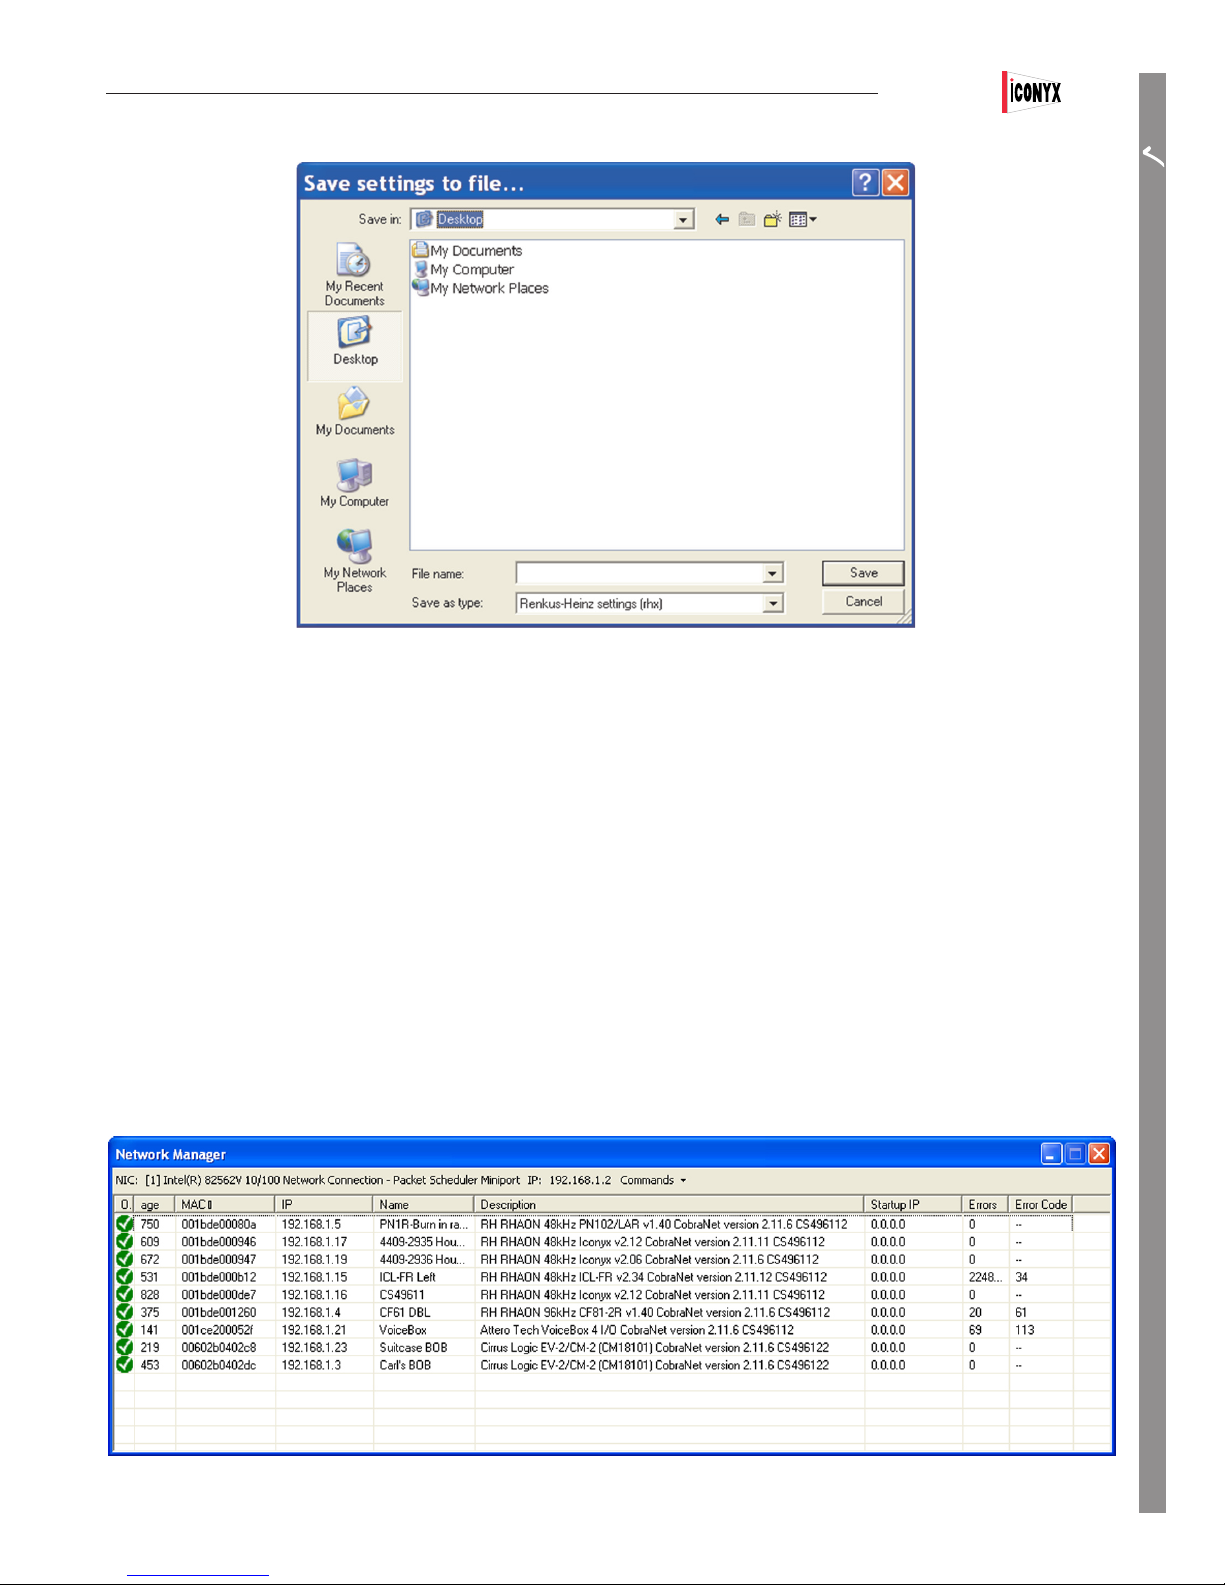Click the green status icon for 192.168.1.19
The image size is (1225, 1585).
(x=124, y=1259)
